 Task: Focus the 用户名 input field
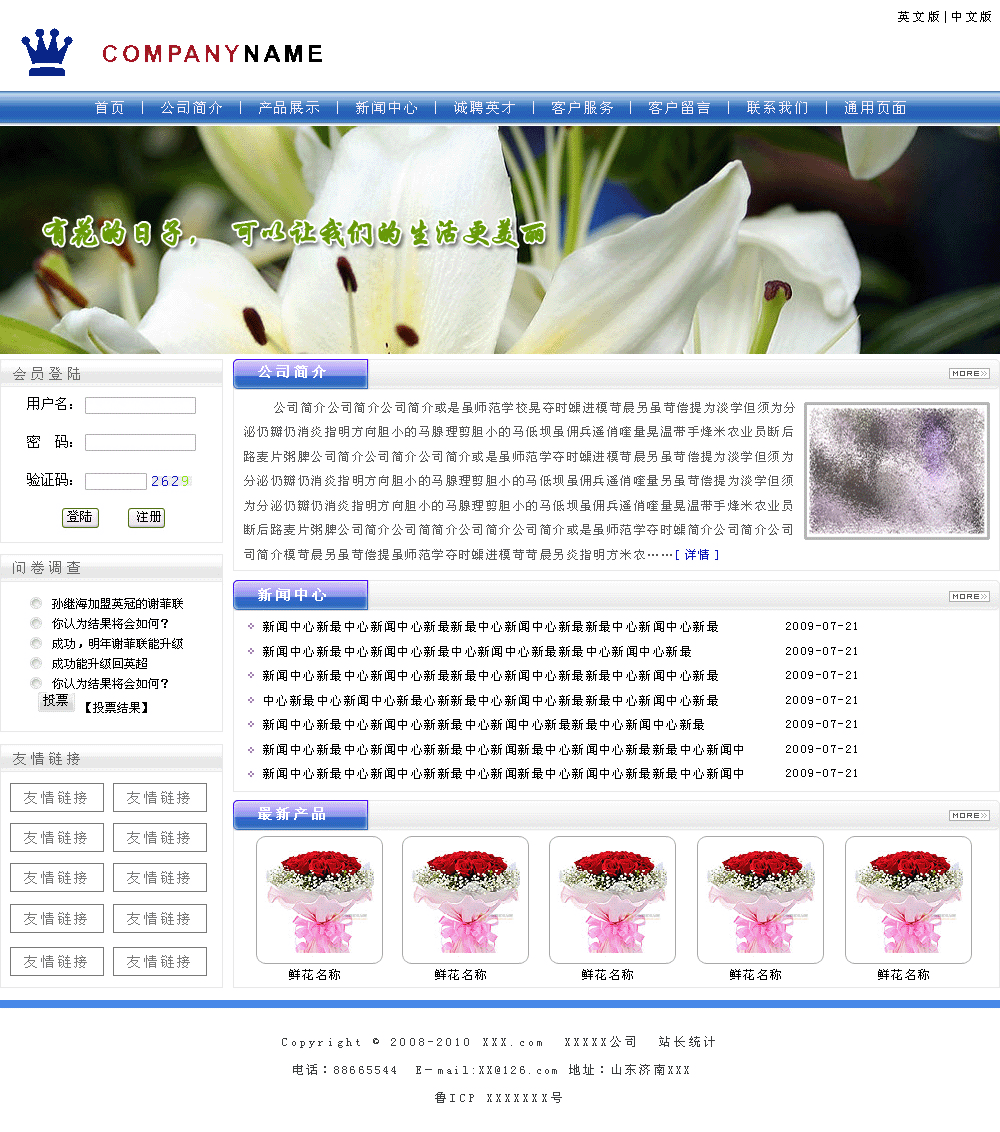tap(140, 405)
